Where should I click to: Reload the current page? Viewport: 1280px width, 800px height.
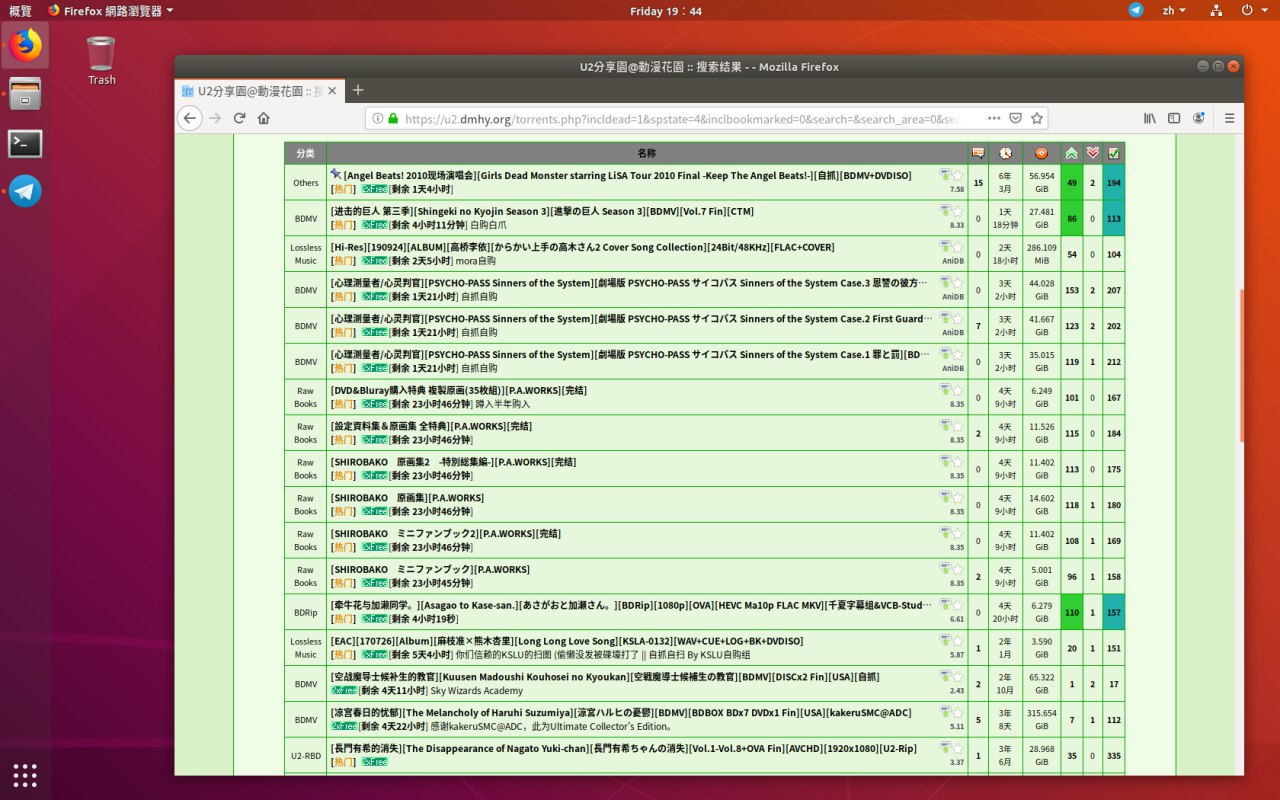[x=240, y=118]
